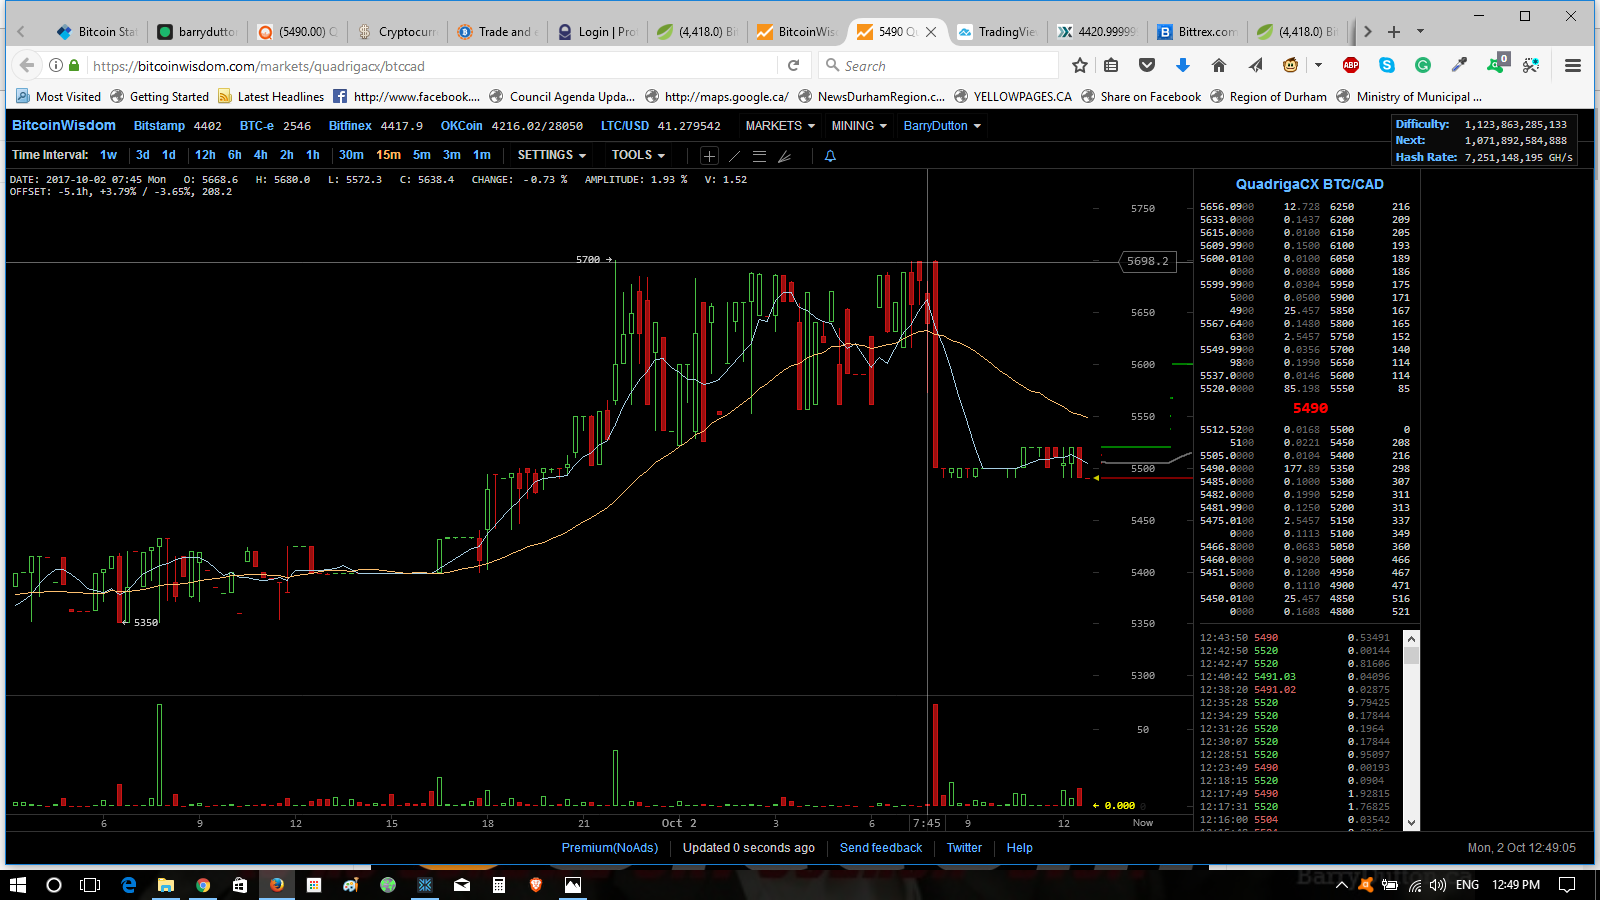Switch to the Login | Pro tab

(x=597, y=32)
